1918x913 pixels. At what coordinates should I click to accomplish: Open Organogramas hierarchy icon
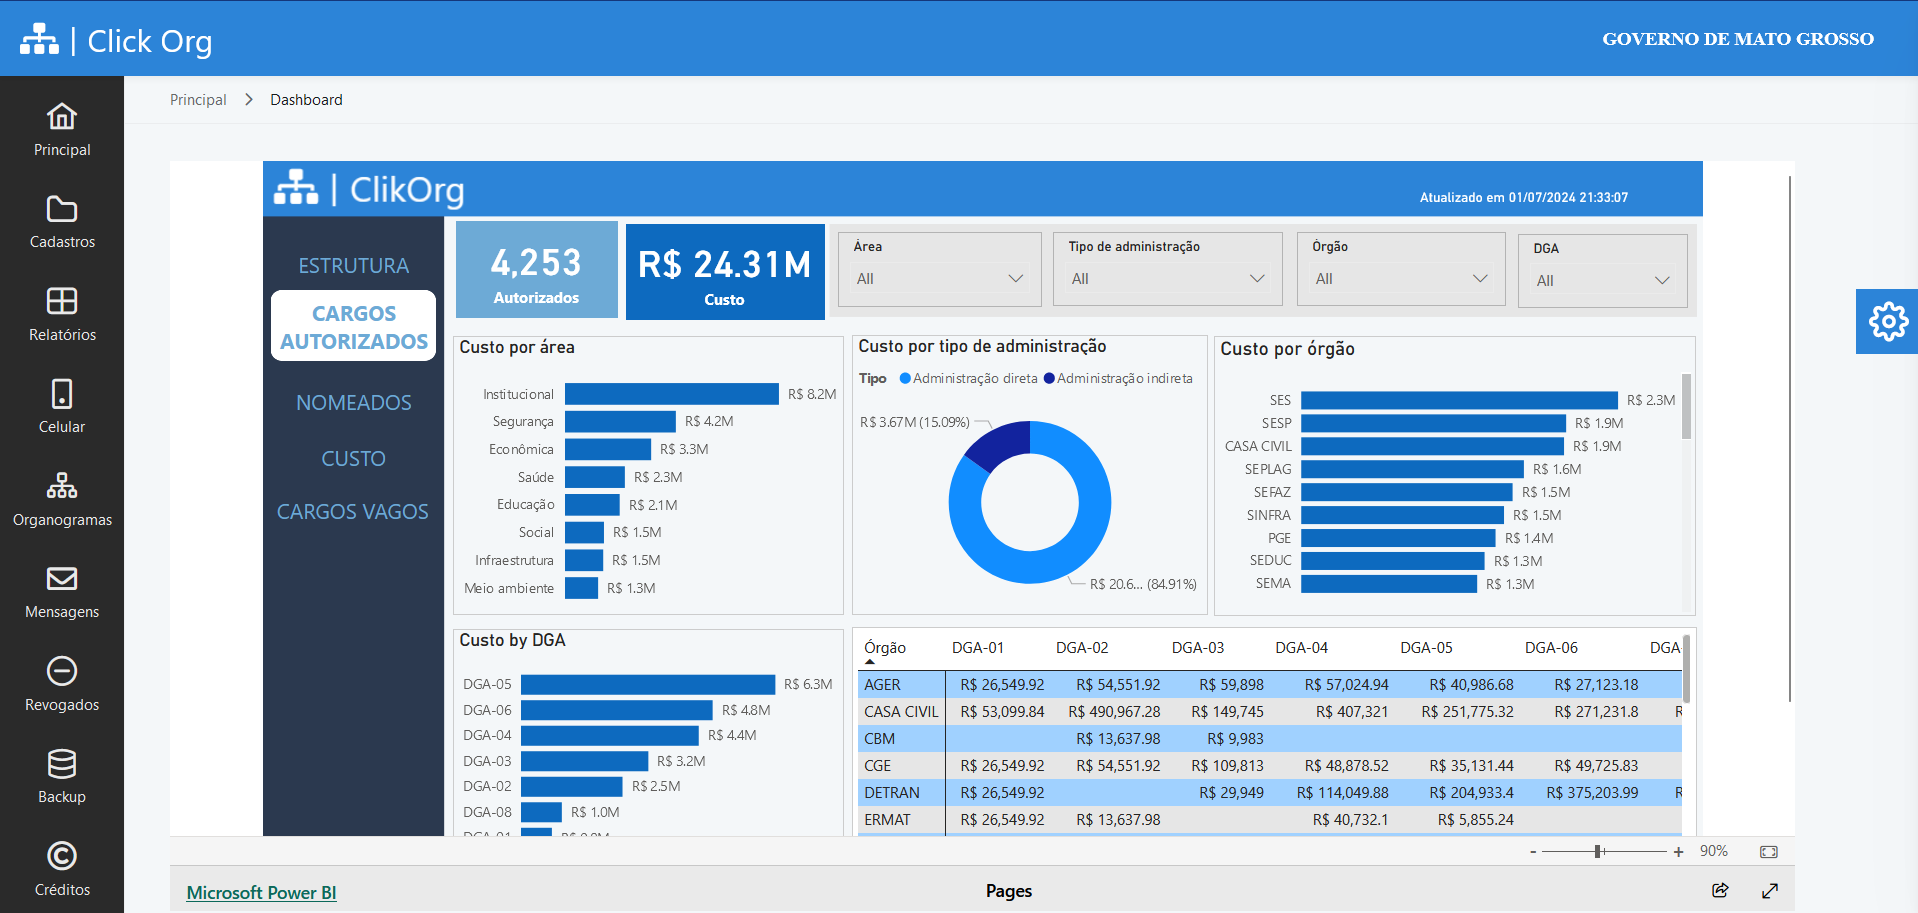pos(62,486)
